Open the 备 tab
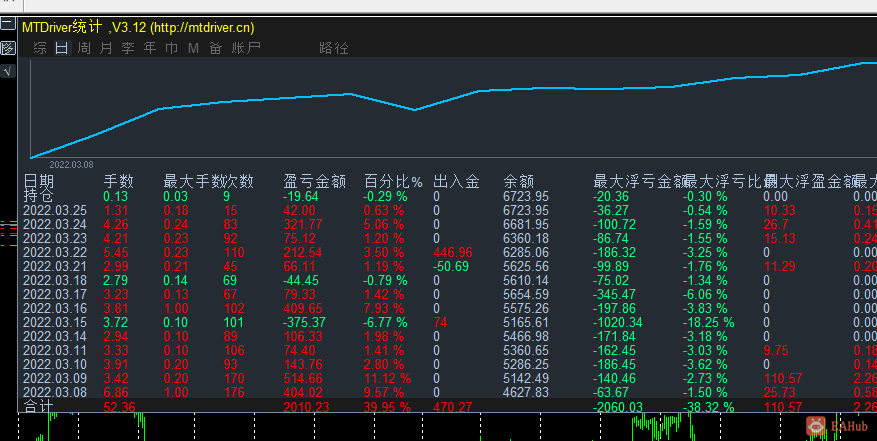This screenshot has width=877, height=441. (216, 48)
